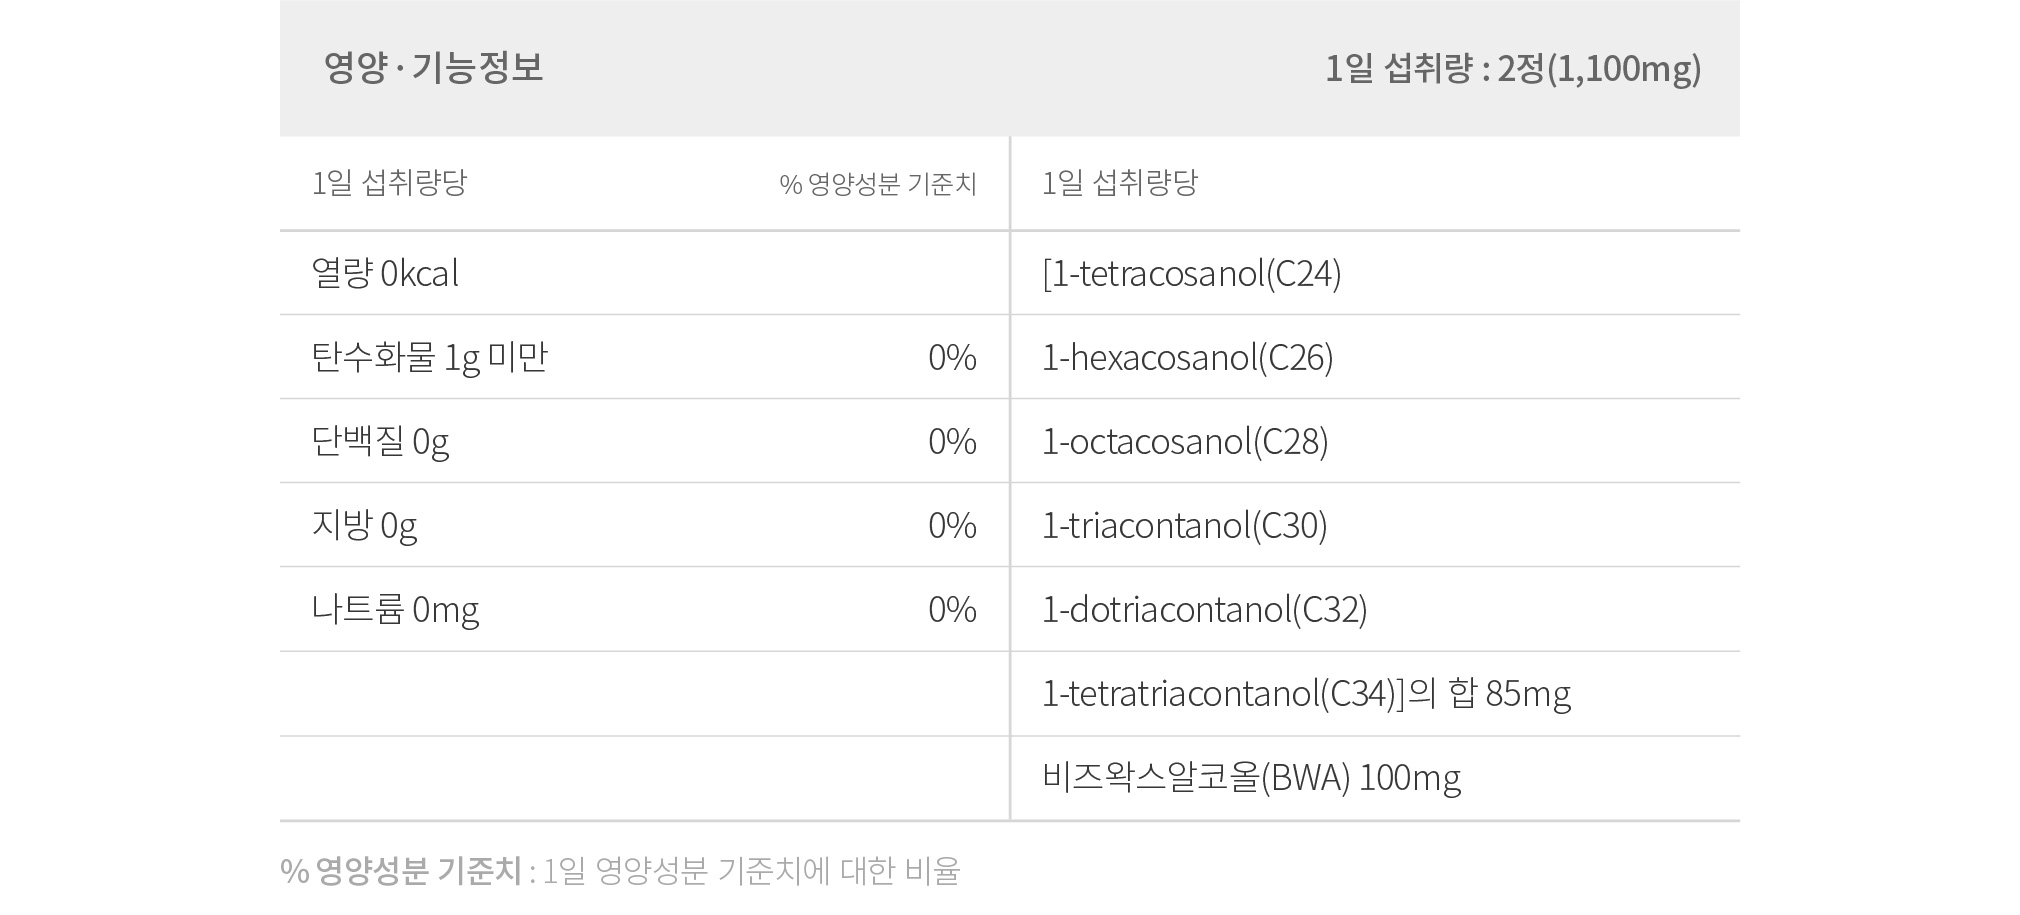This screenshot has height=915, width=2020.
Task: Click the 단백질 0g row label
Action: (x=380, y=441)
